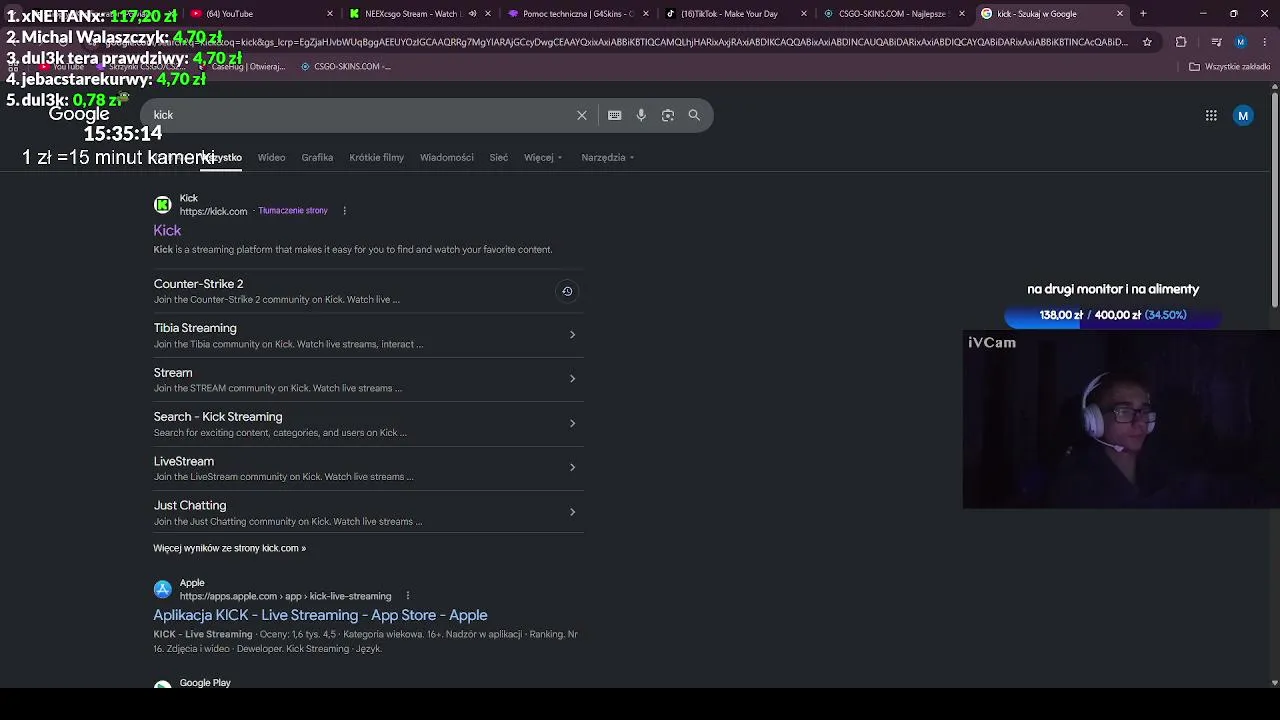
Task: Click the magnifier search submit icon
Action: (x=694, y=115)
